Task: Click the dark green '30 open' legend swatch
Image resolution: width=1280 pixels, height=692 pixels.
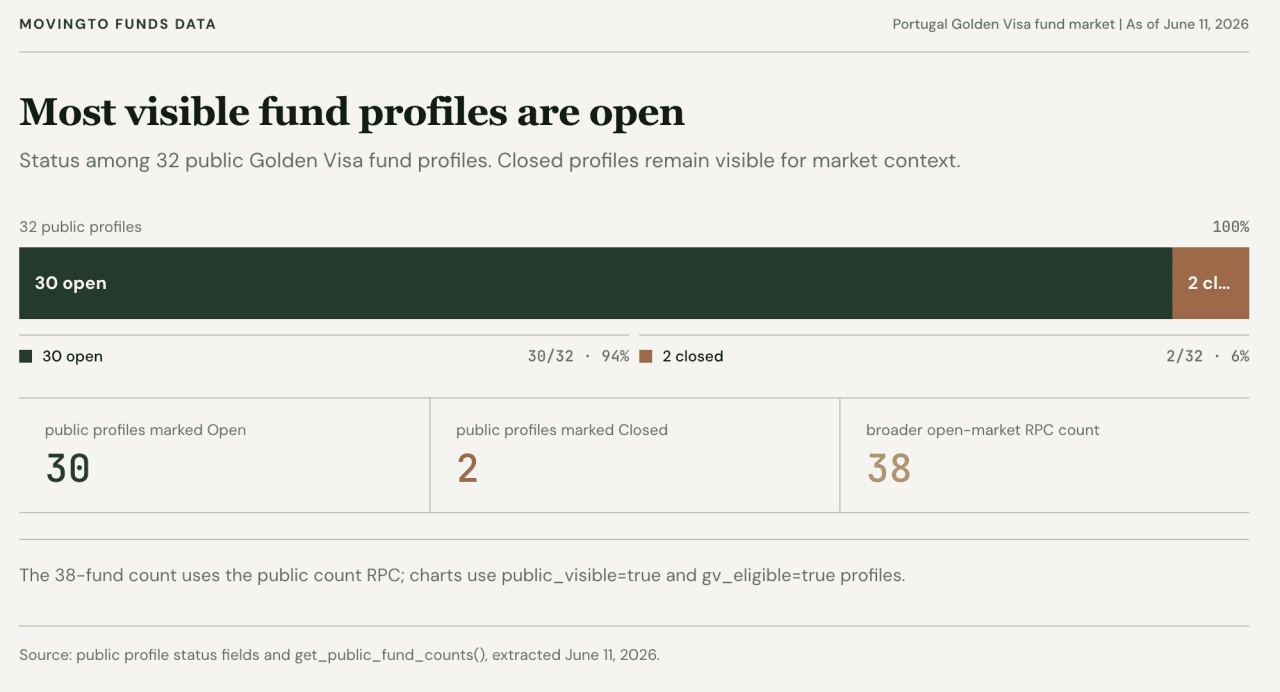Action: 26,356
